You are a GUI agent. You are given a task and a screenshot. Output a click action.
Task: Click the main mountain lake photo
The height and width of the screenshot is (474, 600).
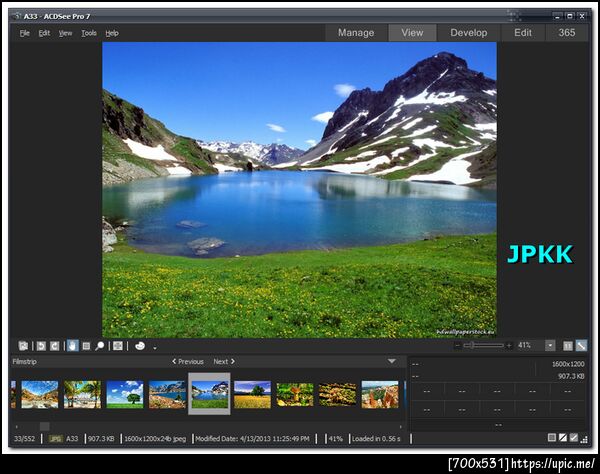(299, 190)
